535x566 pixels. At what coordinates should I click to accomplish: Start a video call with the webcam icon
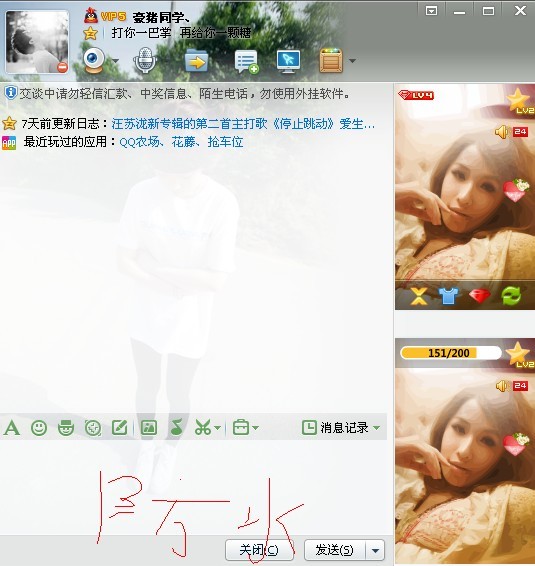94,60
